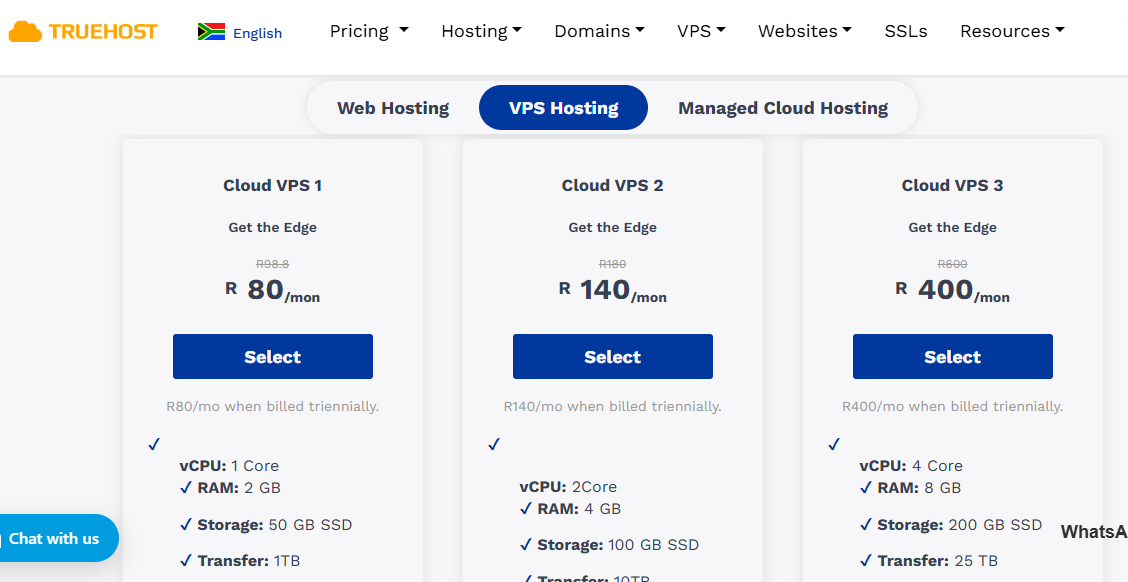Expand the Resources dropdown menu
This screenshot has height=582, width=1128.
1012,31
